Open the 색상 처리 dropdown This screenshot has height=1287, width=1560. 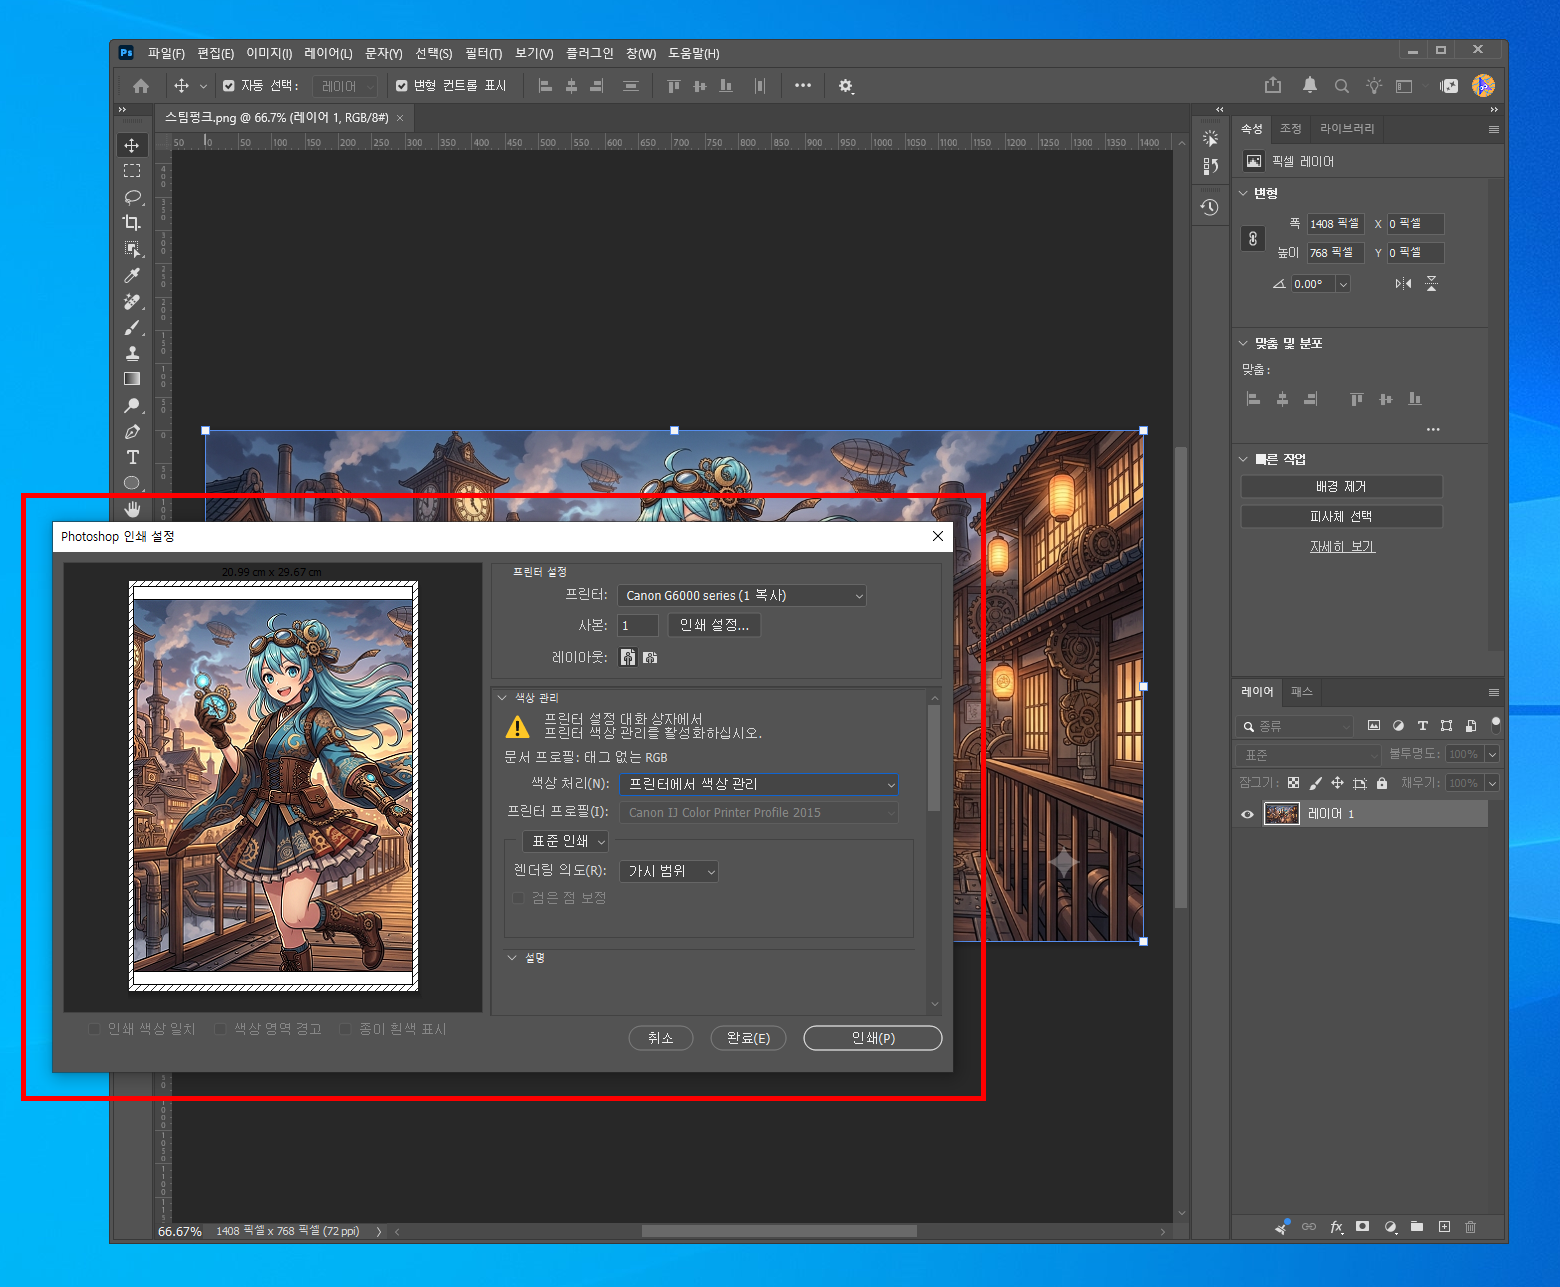coord(759,784)
